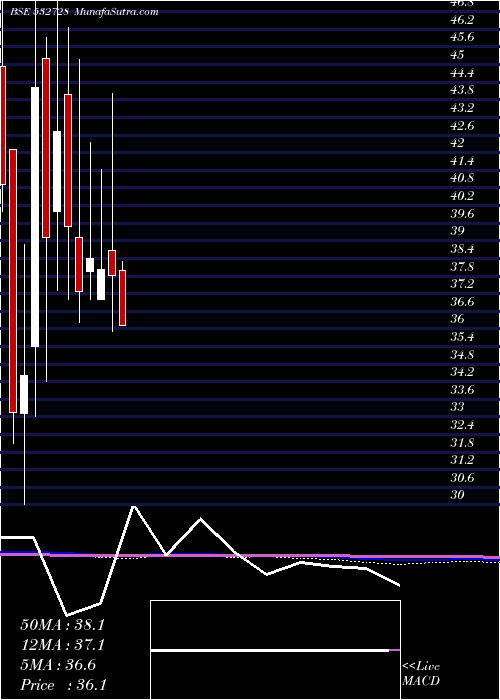Click the <<Live MACD label
Screen dimensions: 500x700
[x=421, y=674]
